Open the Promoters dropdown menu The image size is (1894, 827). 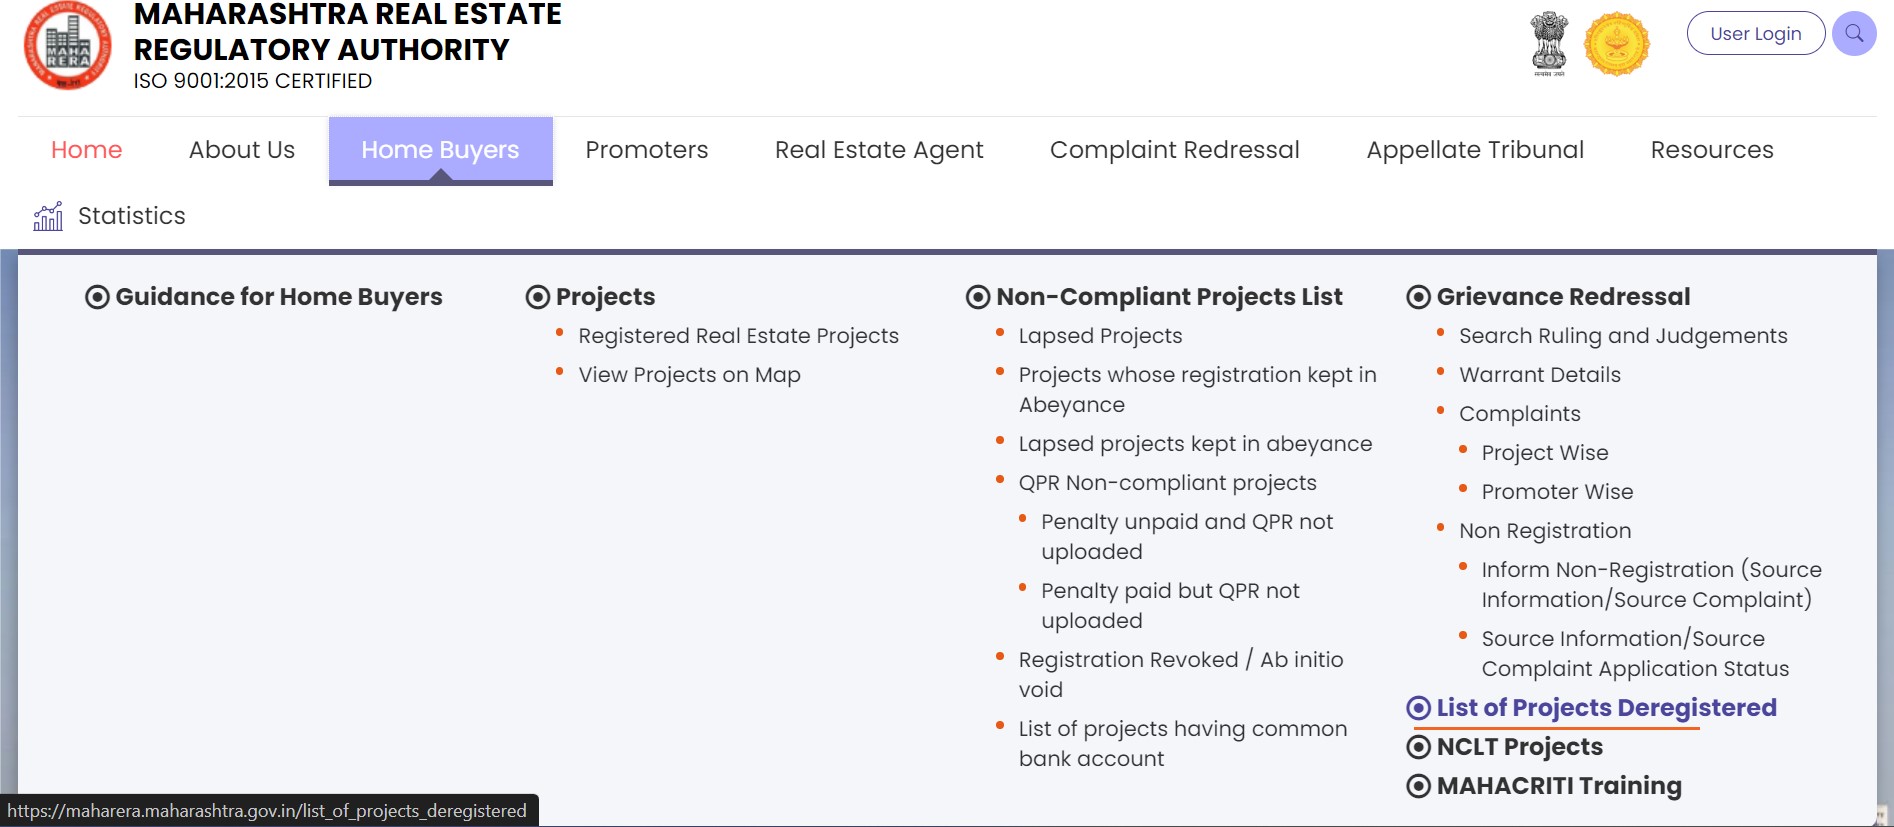point(646,150)
